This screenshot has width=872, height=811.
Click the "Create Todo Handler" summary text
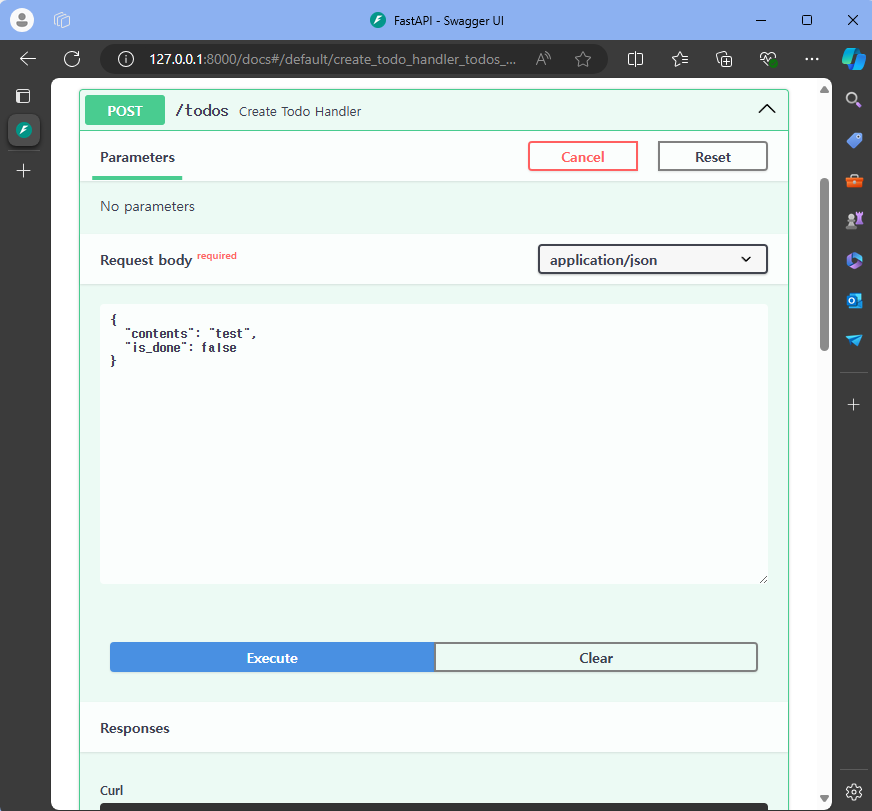pyautogui.click(x=300, y=112)
